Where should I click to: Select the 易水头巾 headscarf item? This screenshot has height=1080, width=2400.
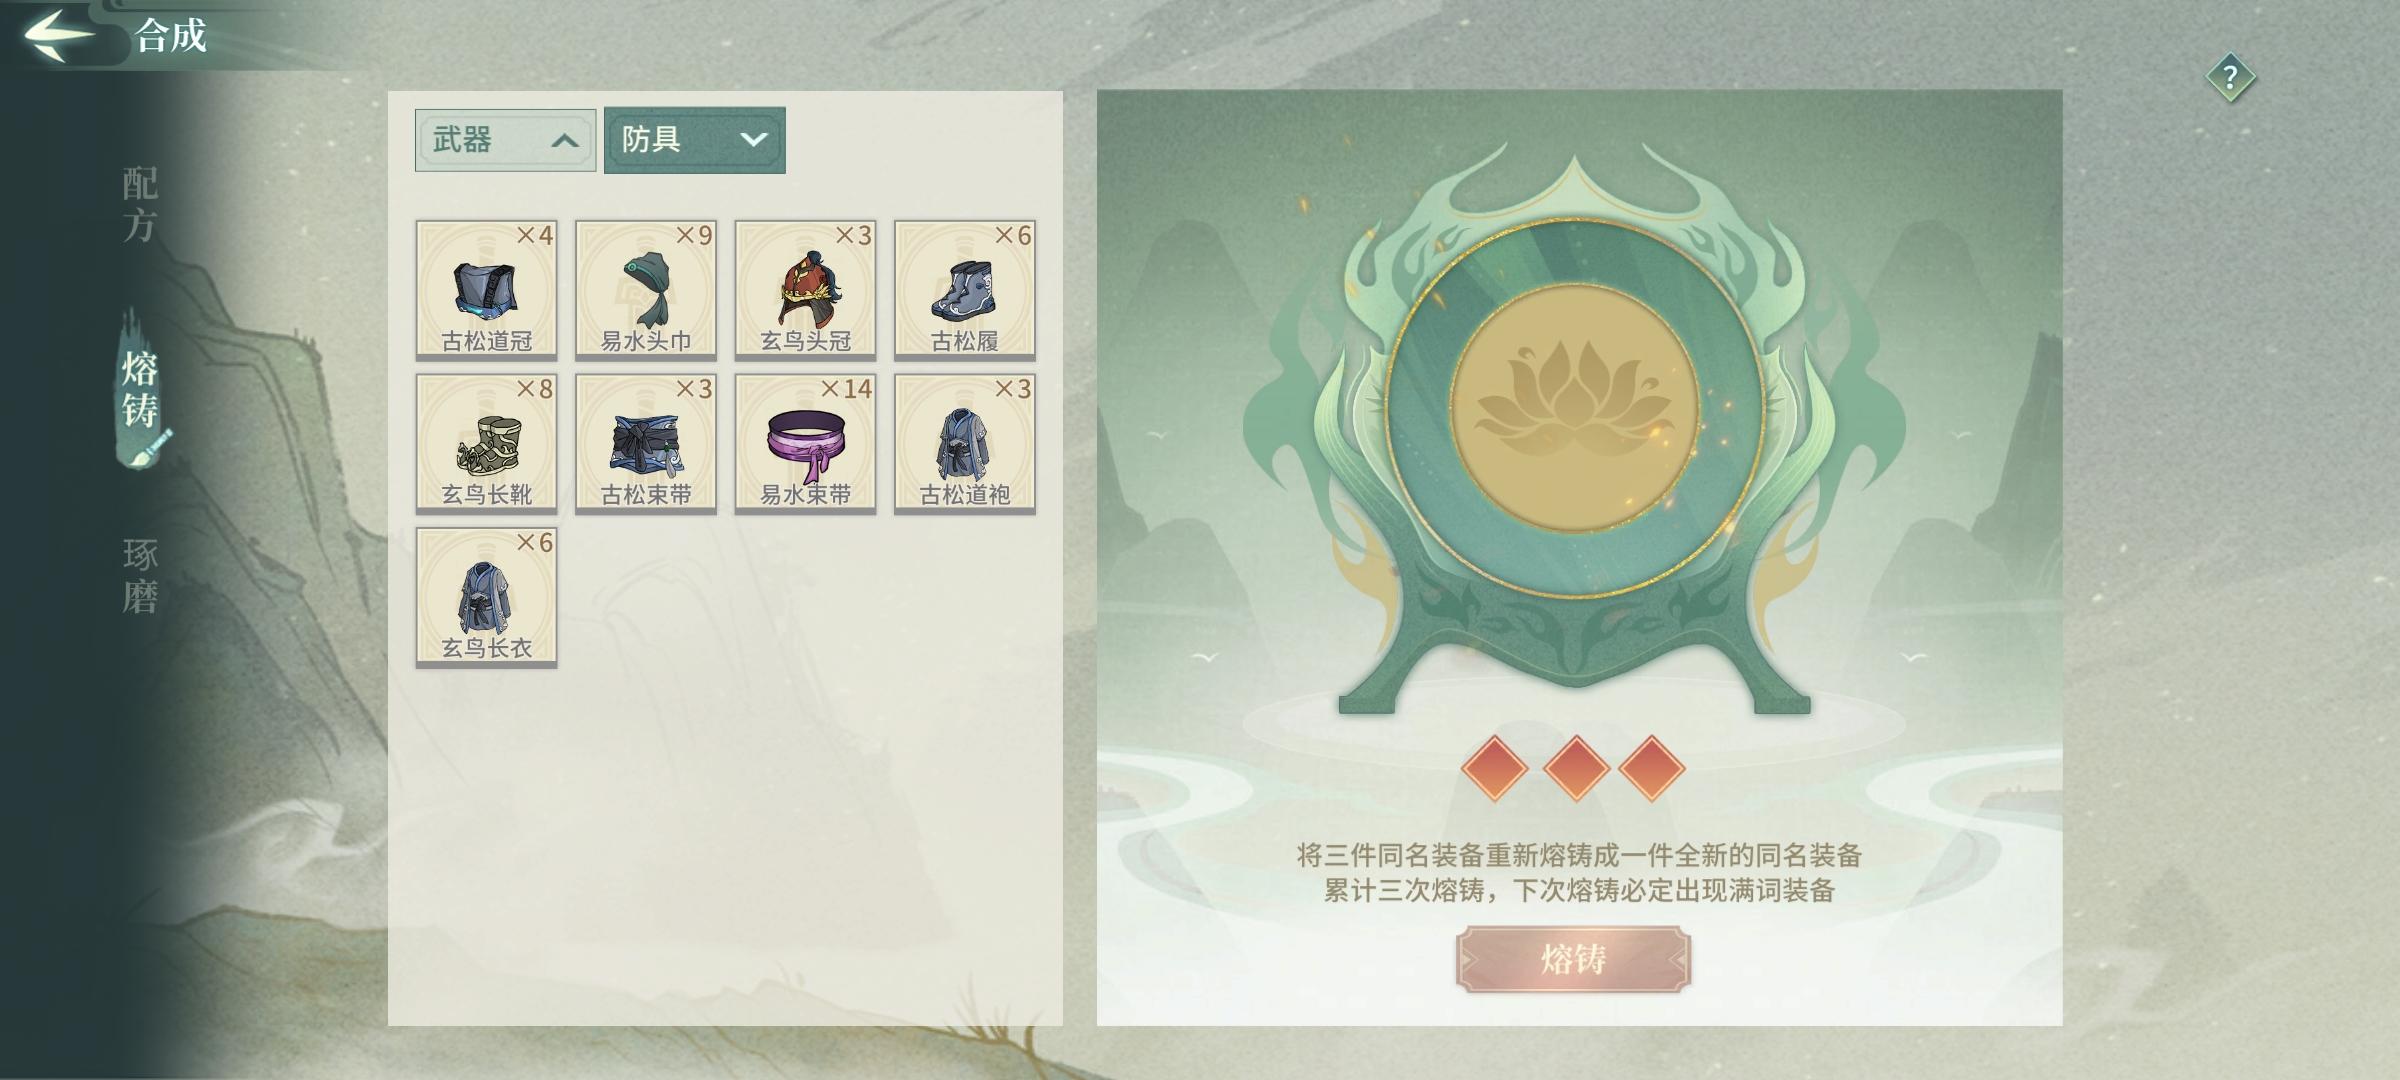(646, 290)
